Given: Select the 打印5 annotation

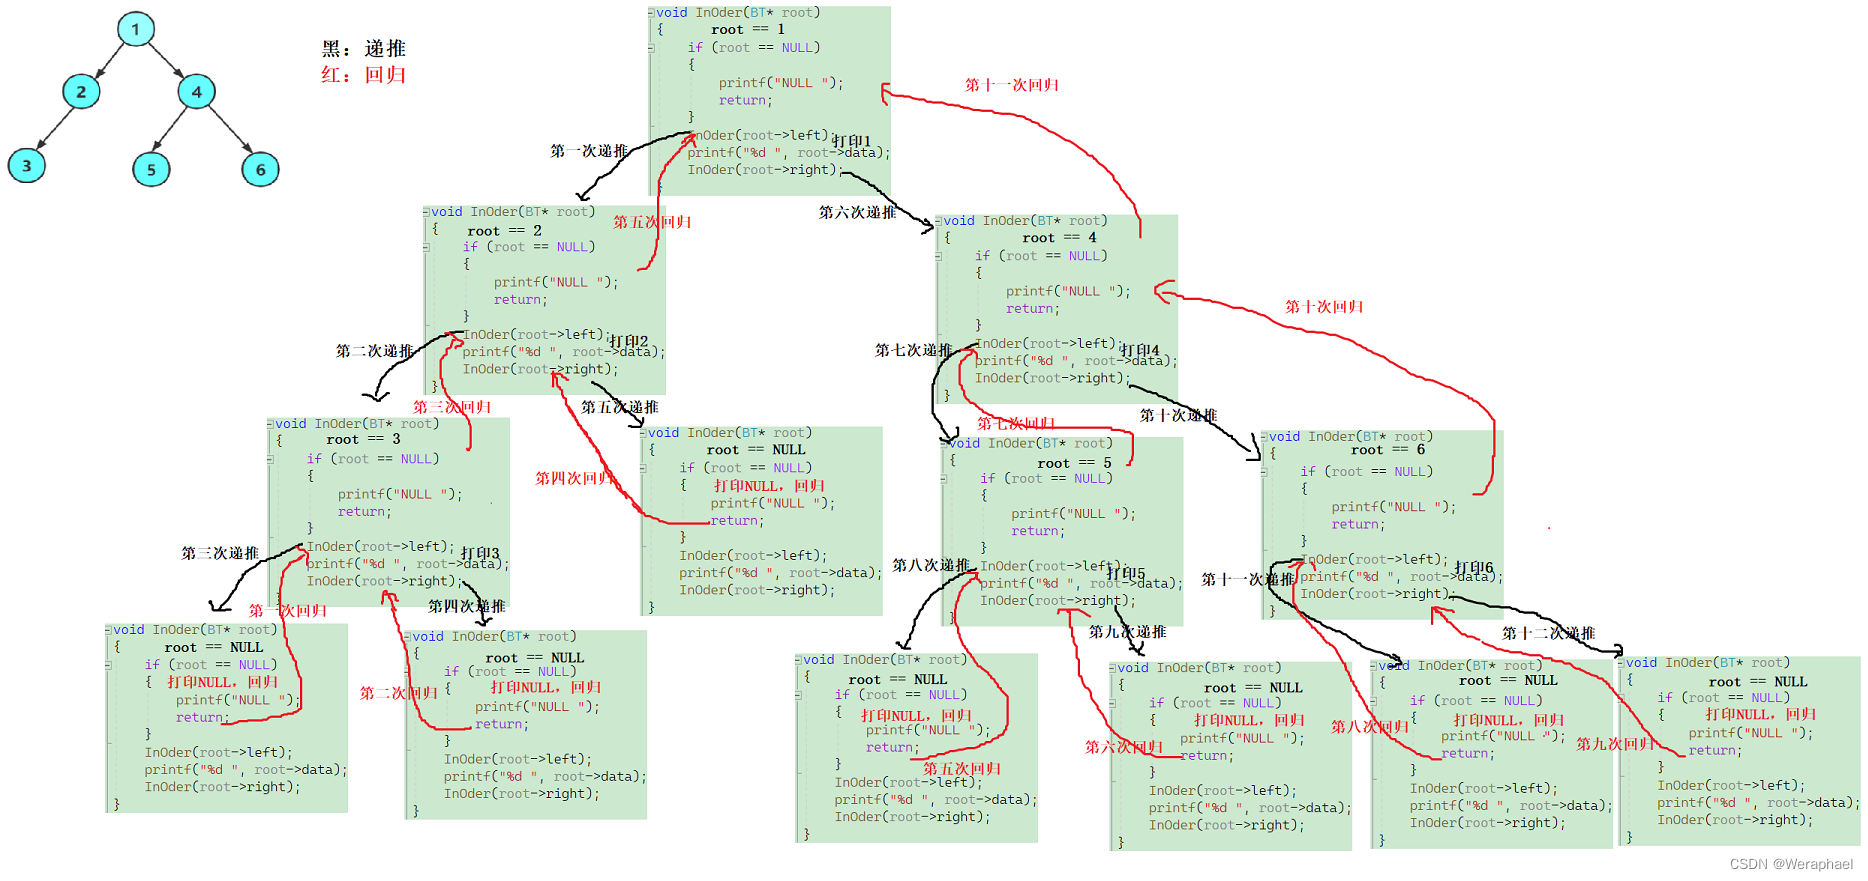Looking at the screenshot, I should coord(1126,574).
